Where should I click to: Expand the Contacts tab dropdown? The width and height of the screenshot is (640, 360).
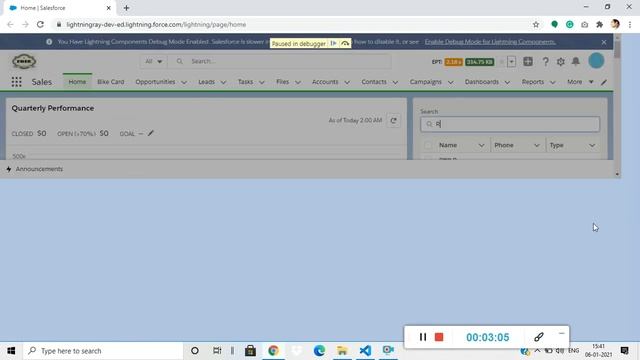point(395,82)
